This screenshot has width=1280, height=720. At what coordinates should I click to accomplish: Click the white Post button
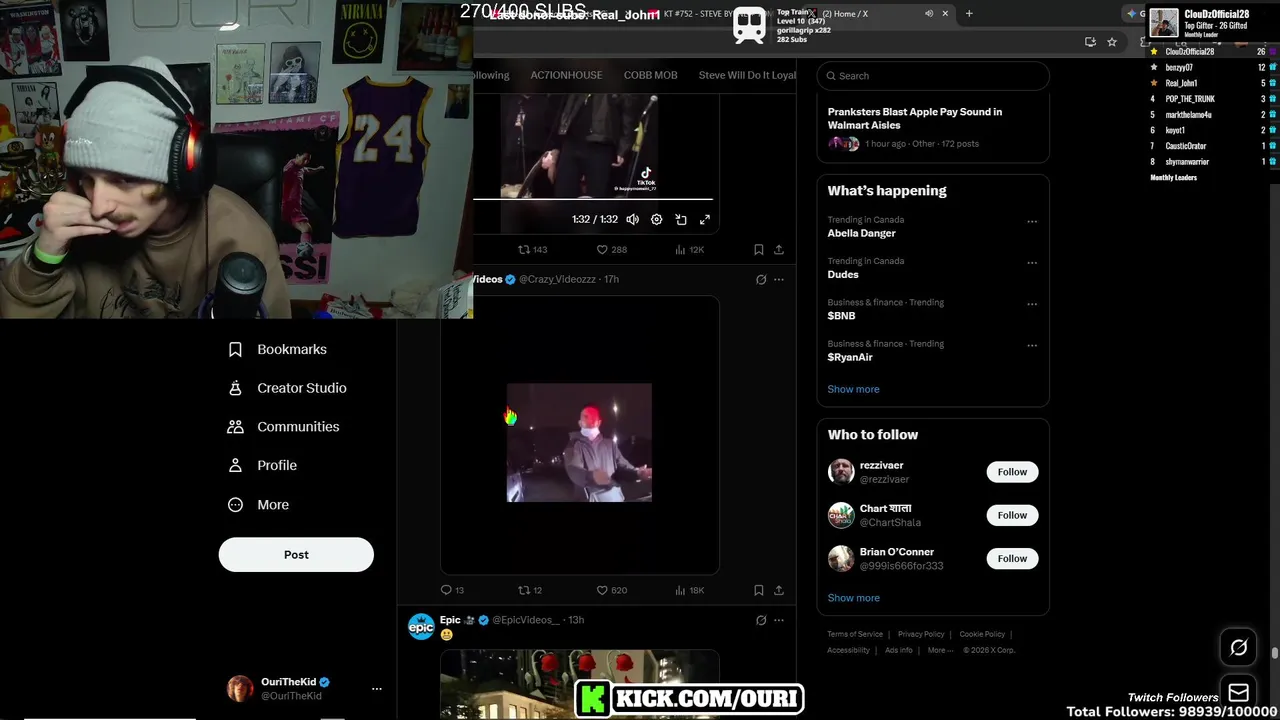coord(296,555)
